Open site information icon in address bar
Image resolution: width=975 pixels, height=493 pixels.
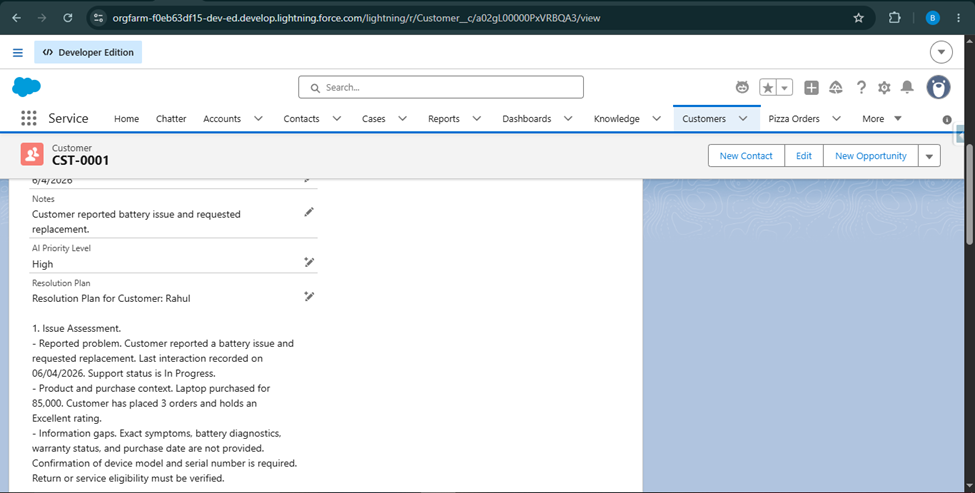(98, 18)
